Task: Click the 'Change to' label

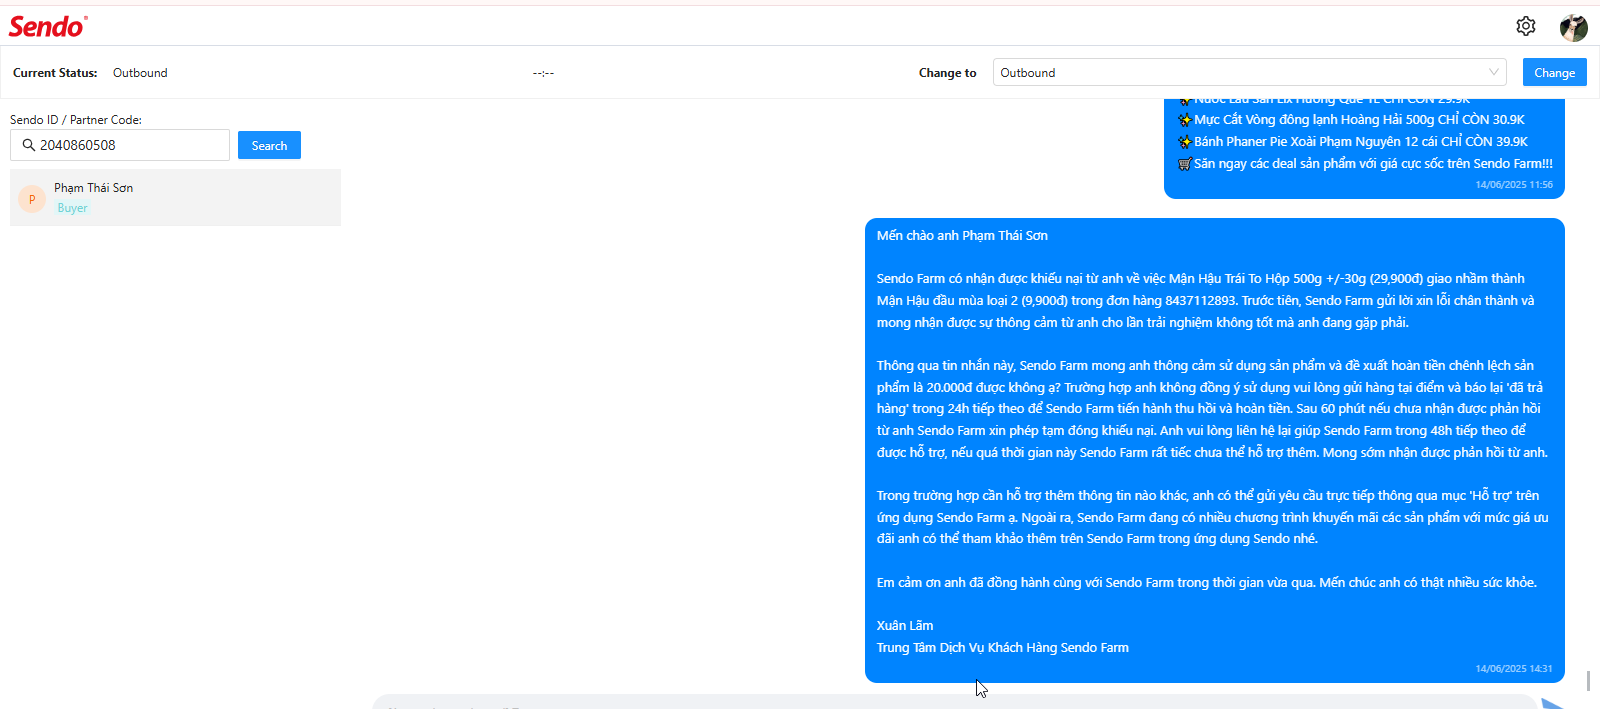Action: (947, 73)
